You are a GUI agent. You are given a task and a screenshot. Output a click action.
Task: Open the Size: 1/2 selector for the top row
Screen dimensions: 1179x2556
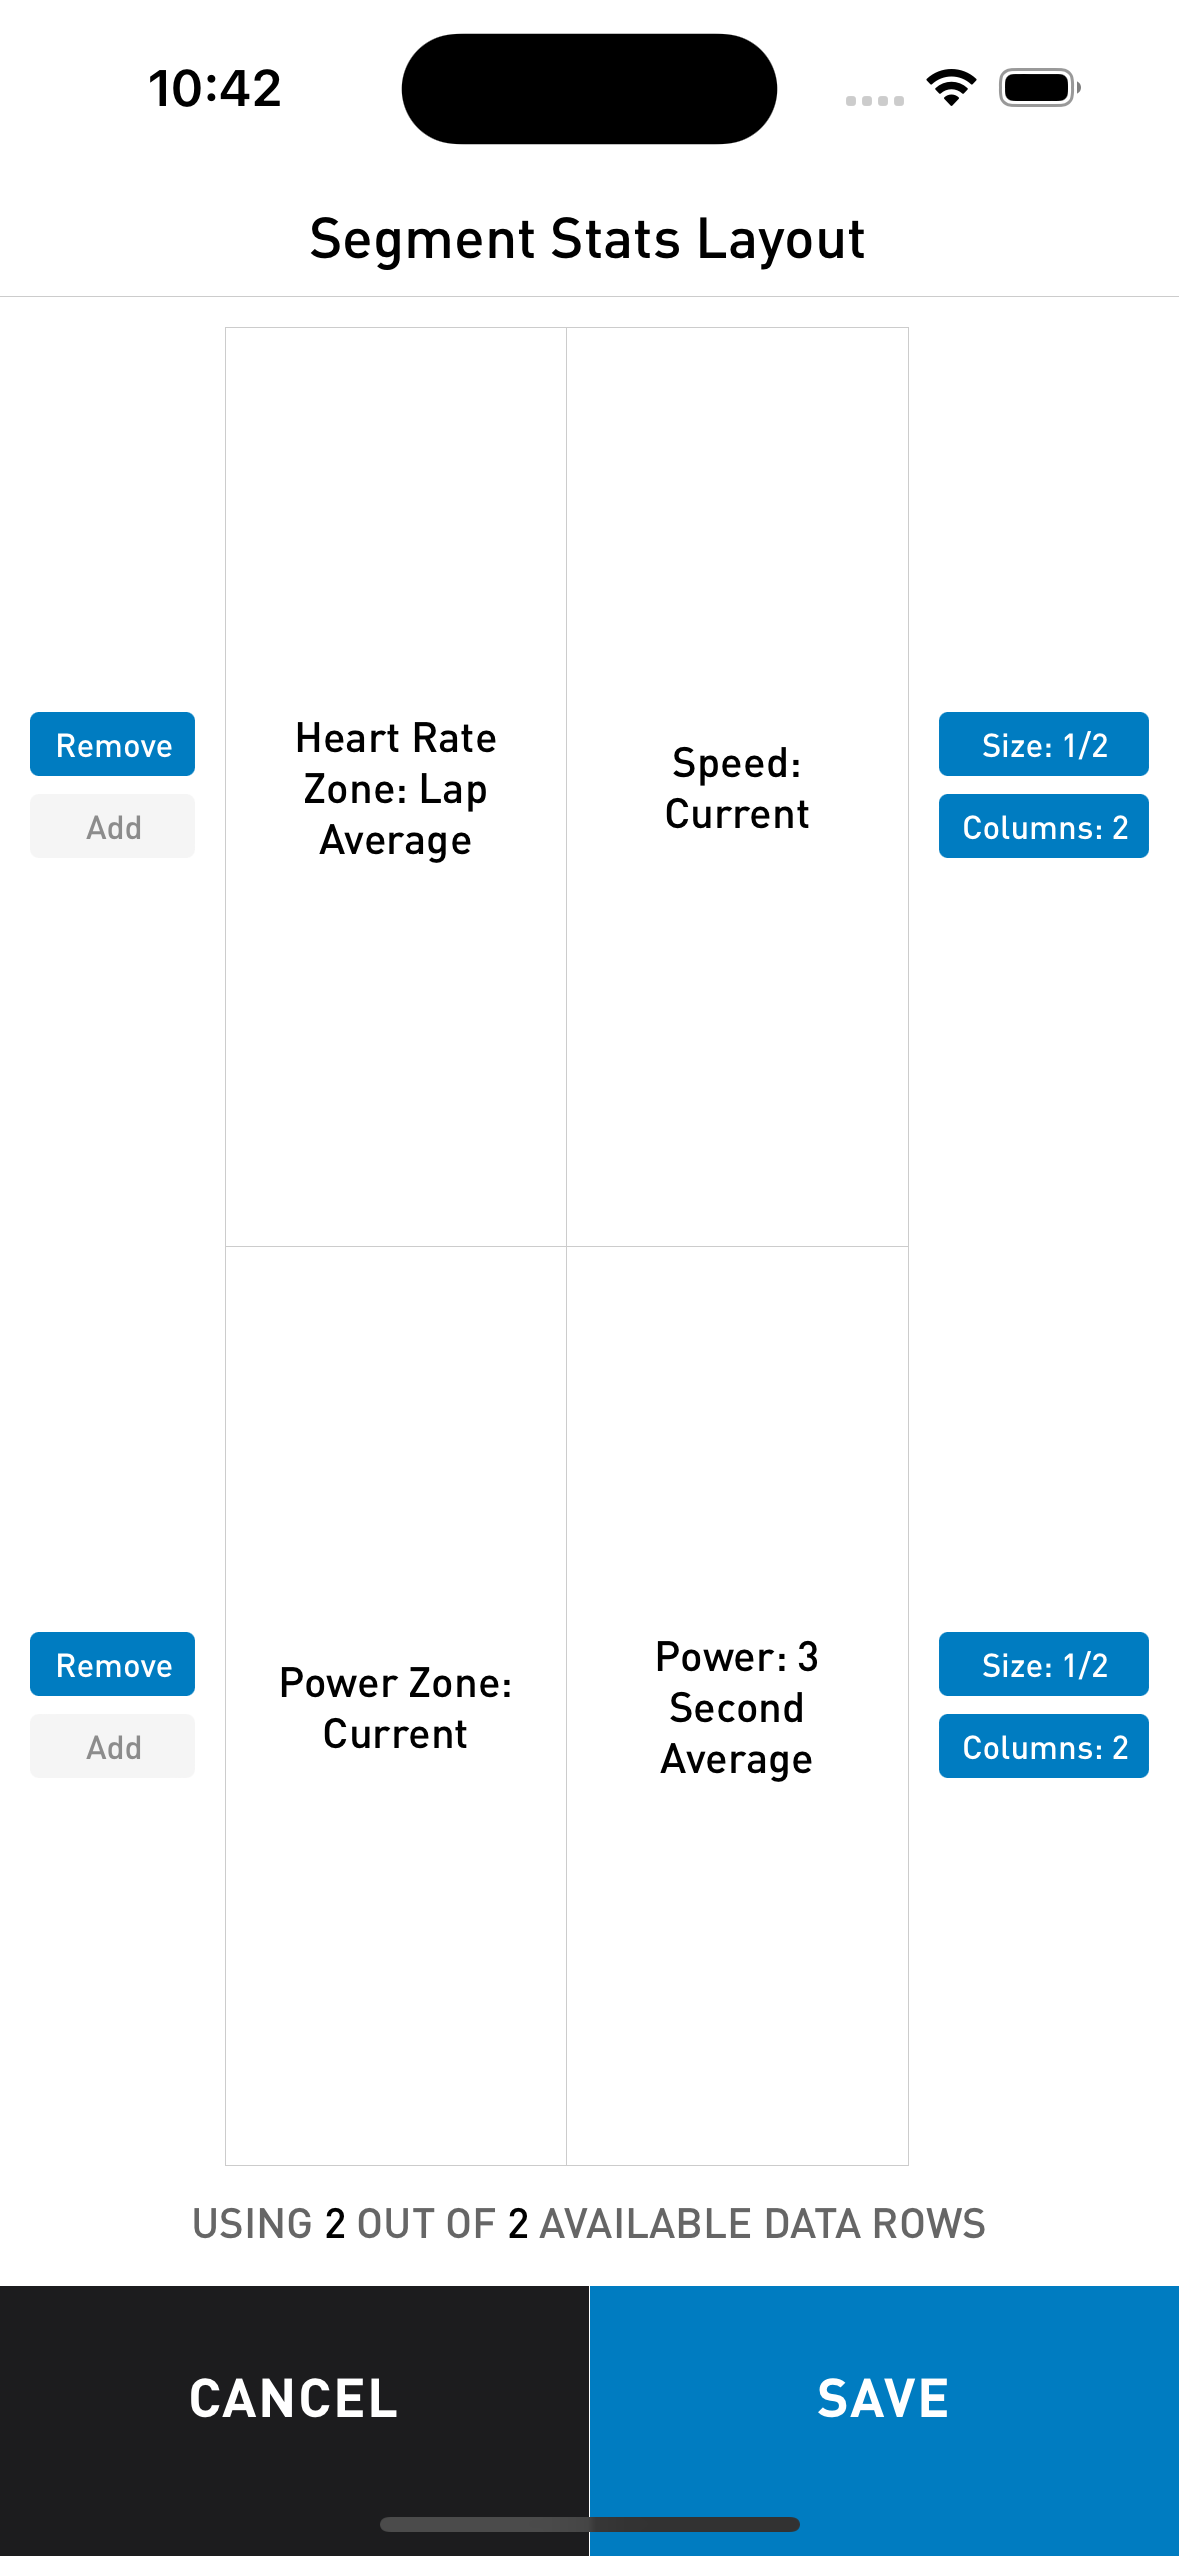pyautogui.click(x=1043, y=744)
